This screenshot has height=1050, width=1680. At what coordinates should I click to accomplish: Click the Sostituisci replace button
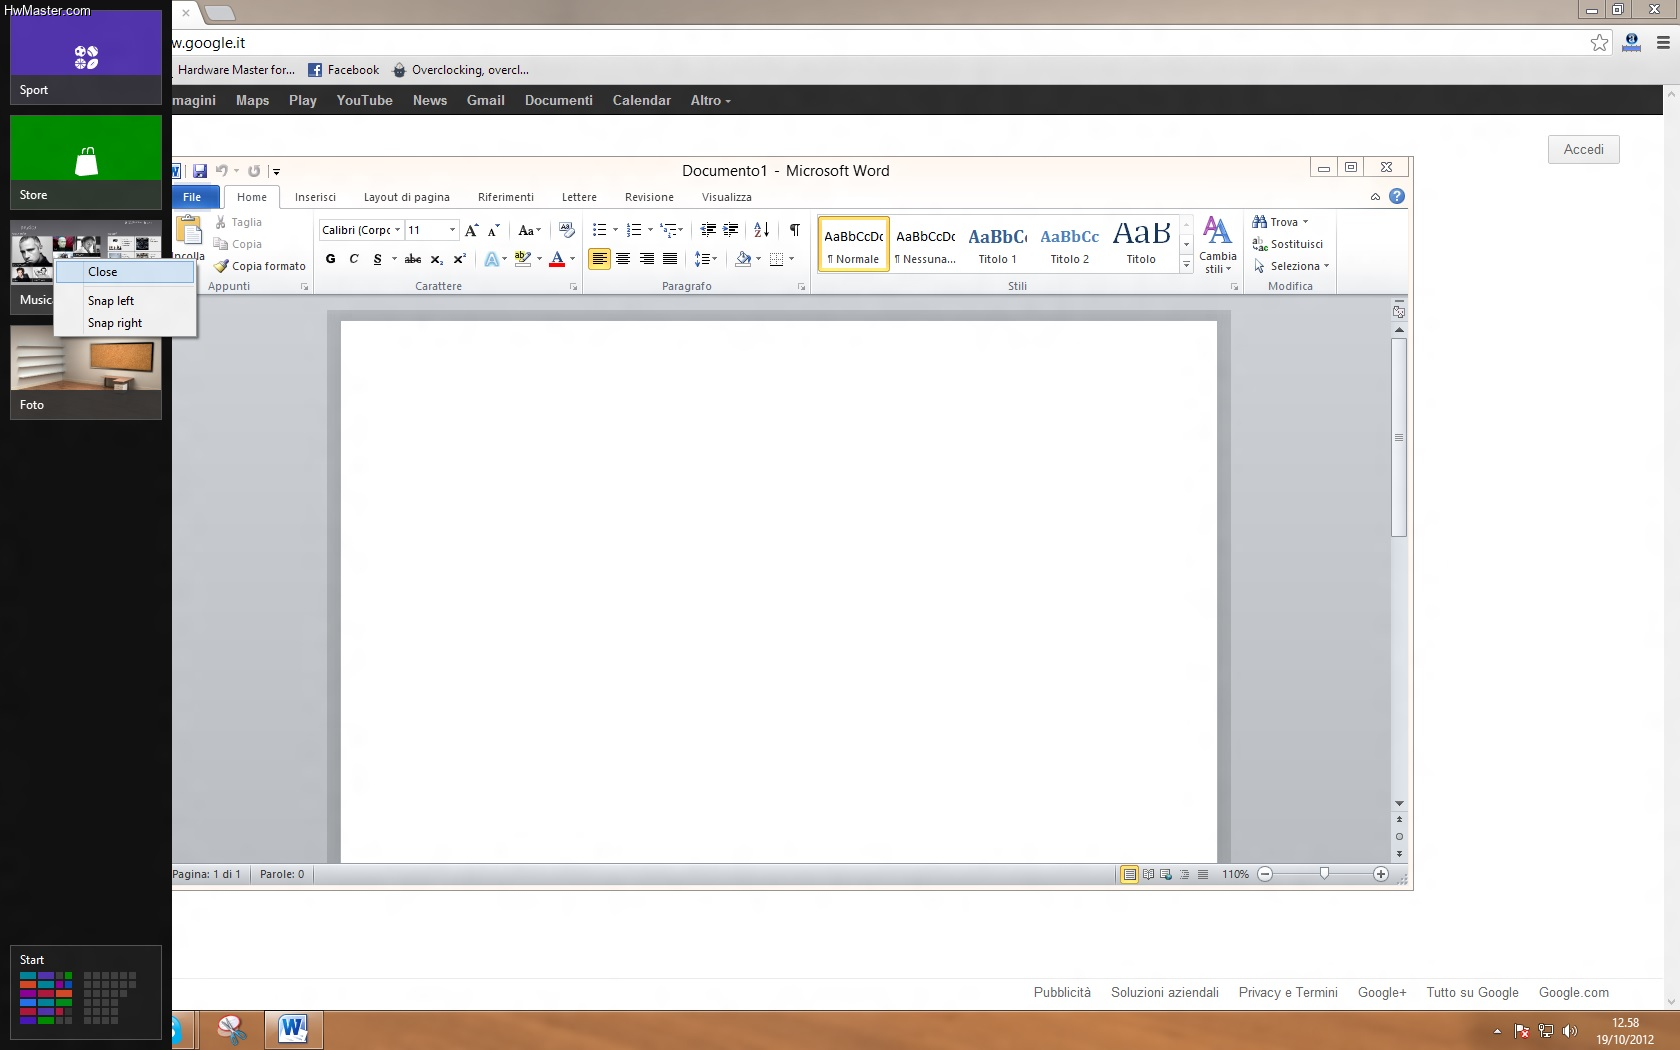(1288, 244)
